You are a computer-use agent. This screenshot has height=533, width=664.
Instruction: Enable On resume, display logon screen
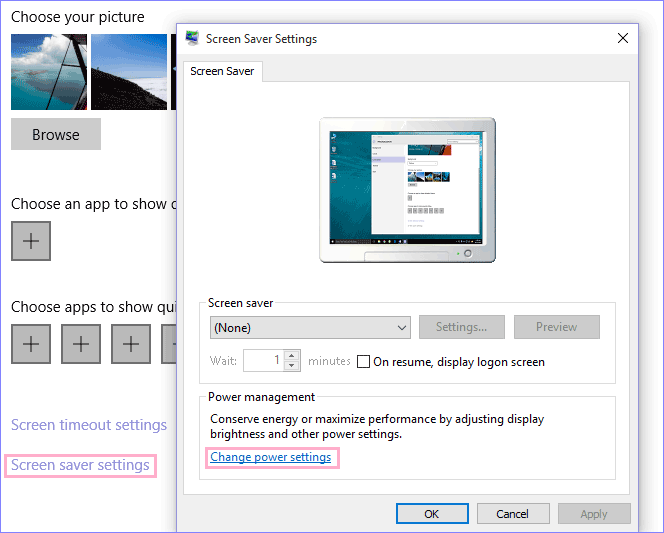[364, 361]
